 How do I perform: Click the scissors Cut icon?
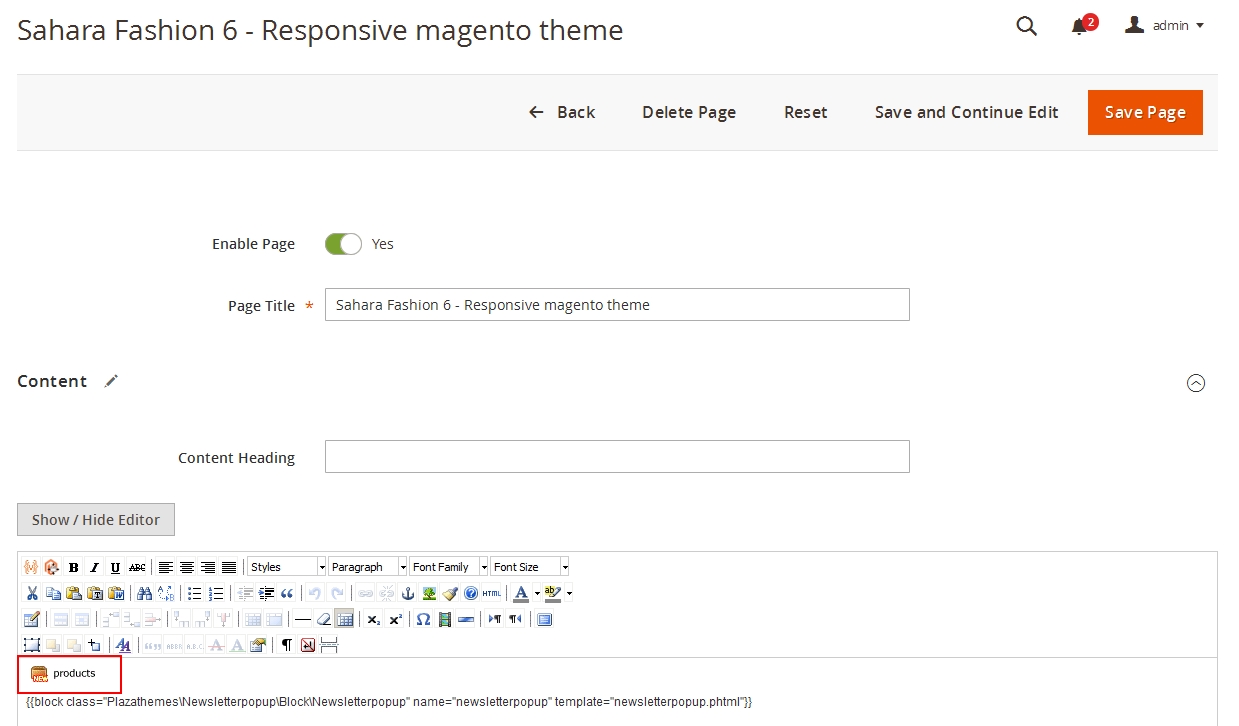click(32, 593)
